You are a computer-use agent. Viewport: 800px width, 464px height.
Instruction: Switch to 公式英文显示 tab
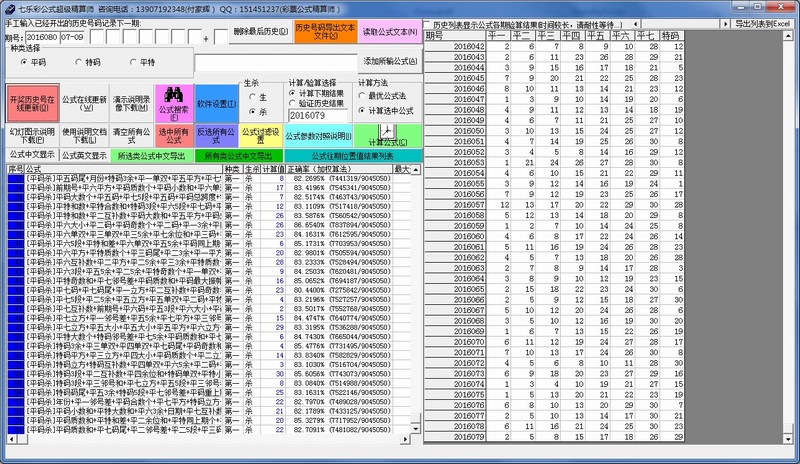pos(84,156)
